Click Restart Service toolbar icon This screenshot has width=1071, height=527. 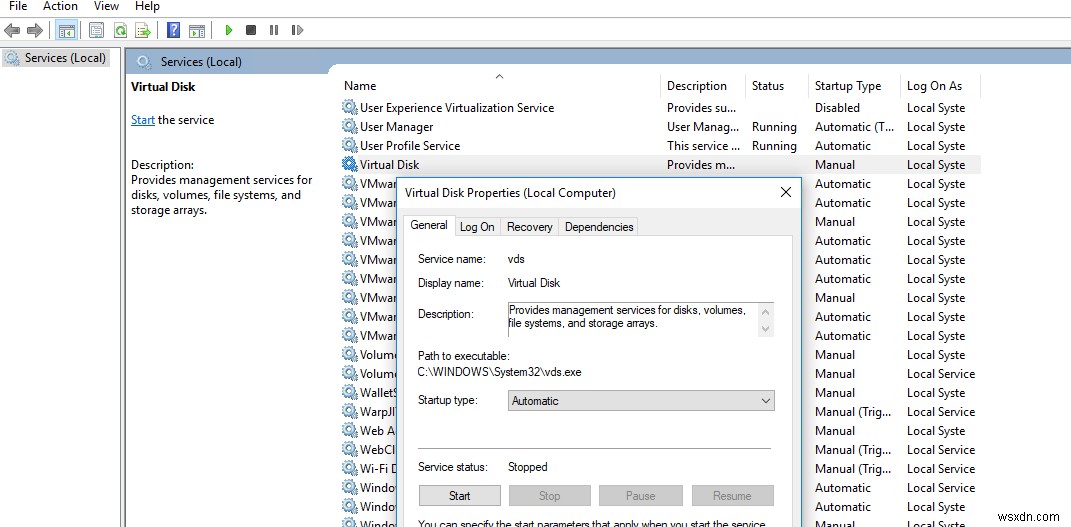click(297, 30)
